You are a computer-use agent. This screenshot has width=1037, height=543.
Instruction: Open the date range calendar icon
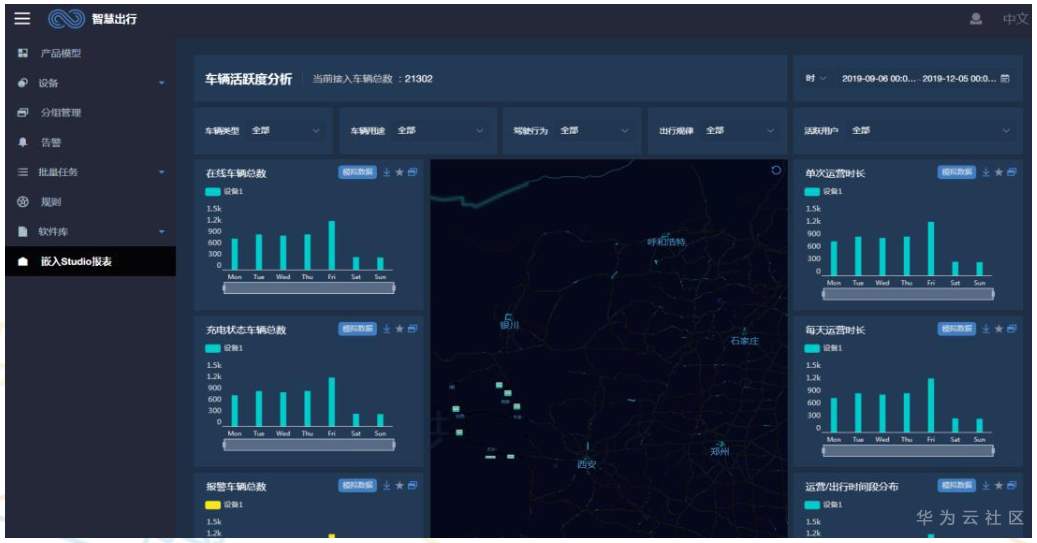pos(1005,78)
